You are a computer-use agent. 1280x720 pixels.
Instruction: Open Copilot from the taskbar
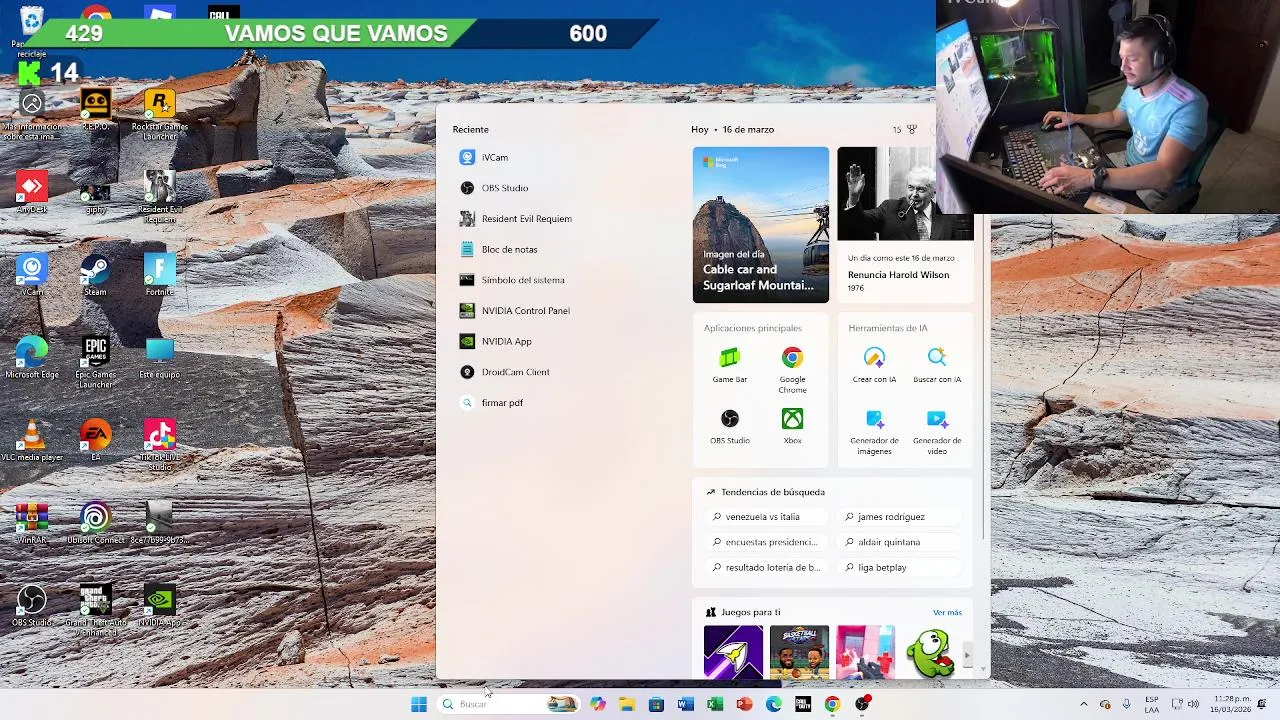point(598,704)
